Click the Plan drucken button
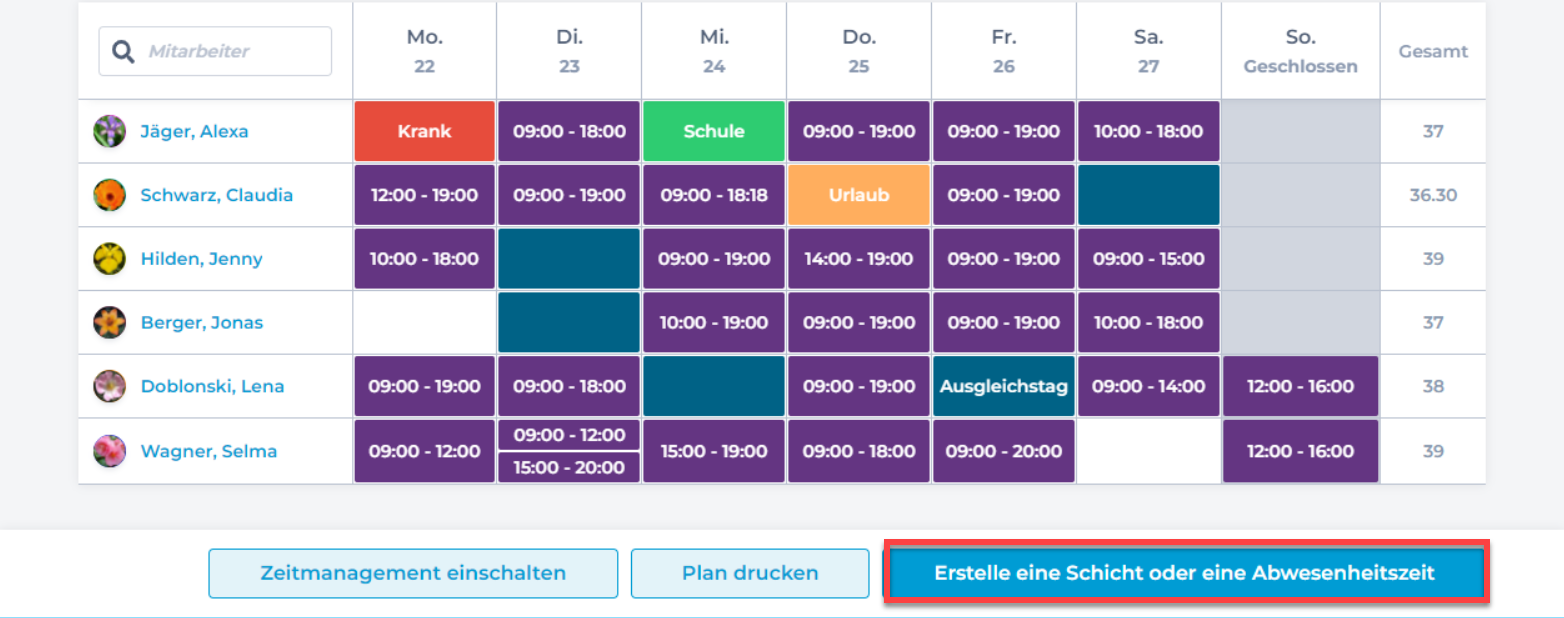This screenshot has height=618, width=1564. pyautogui.click(x=750, y=573)
